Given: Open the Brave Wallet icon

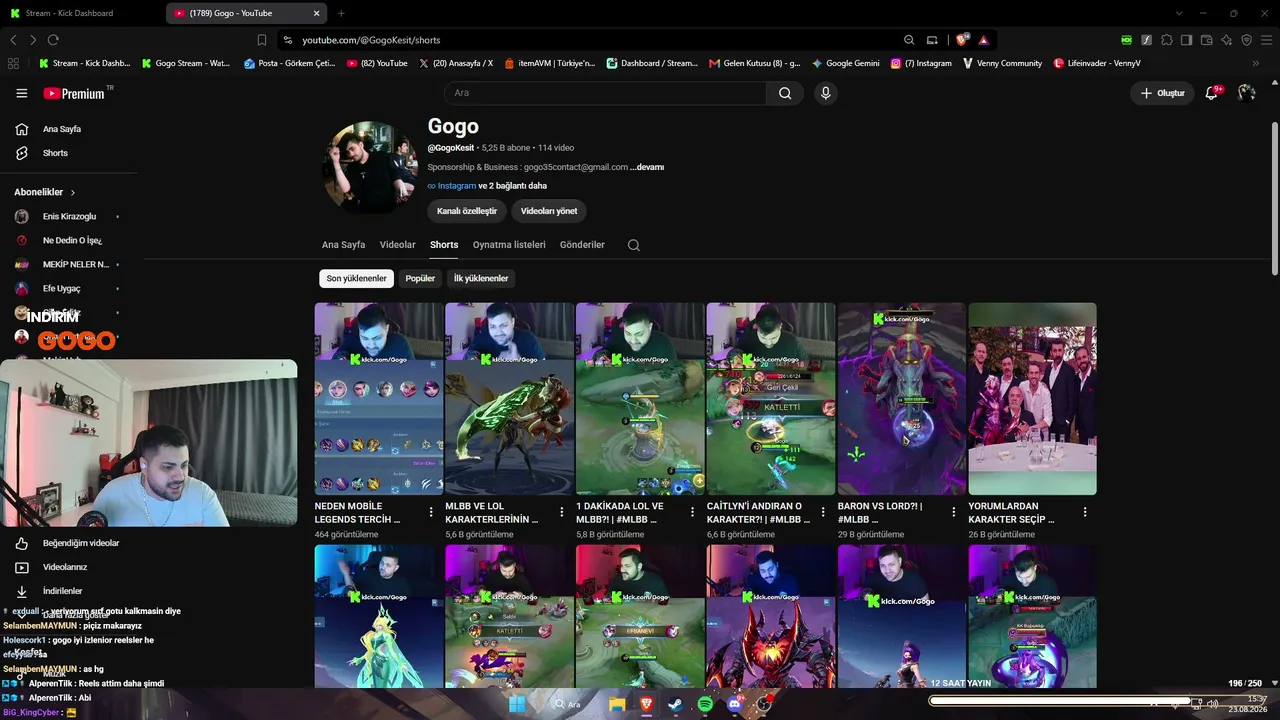Looking at the screenshot, I should coord(1206,40).
